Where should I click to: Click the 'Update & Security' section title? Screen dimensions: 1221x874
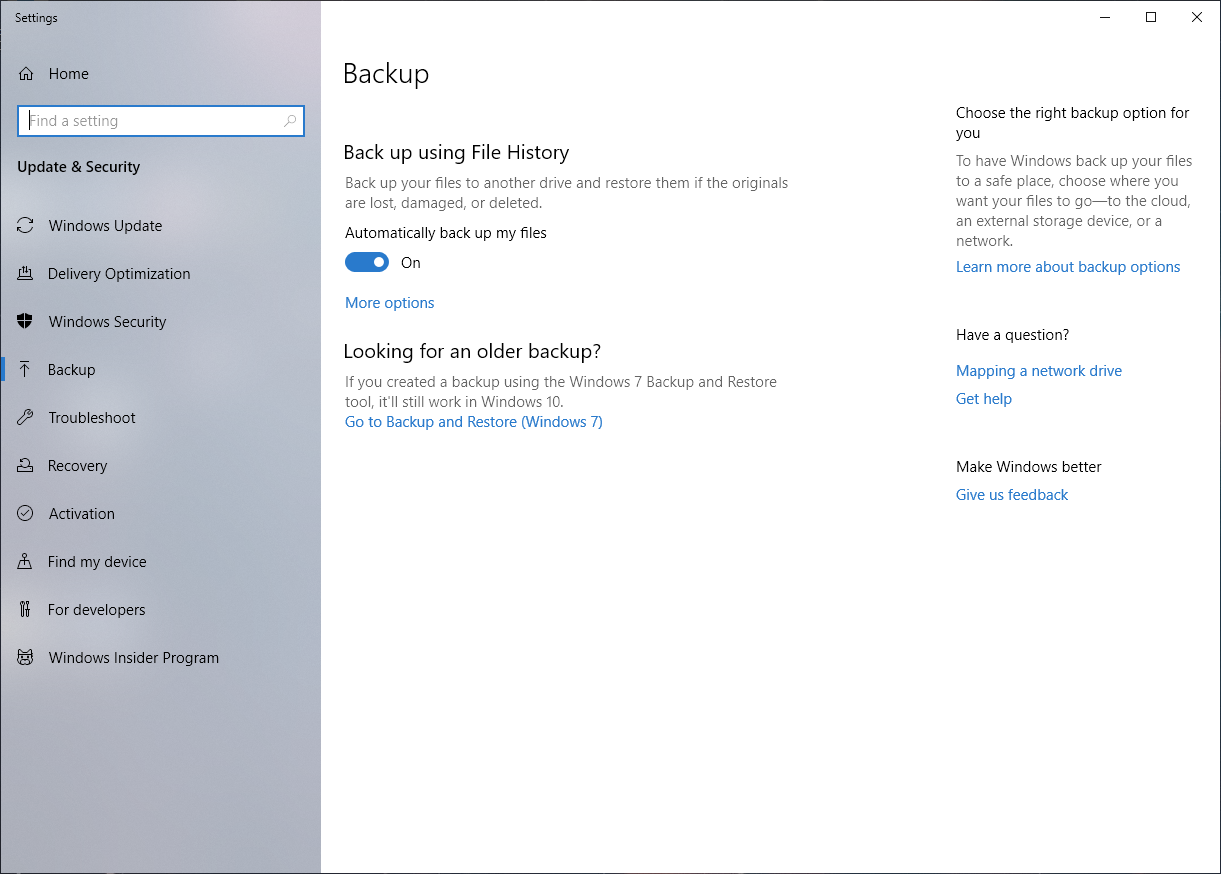(79, 167)
